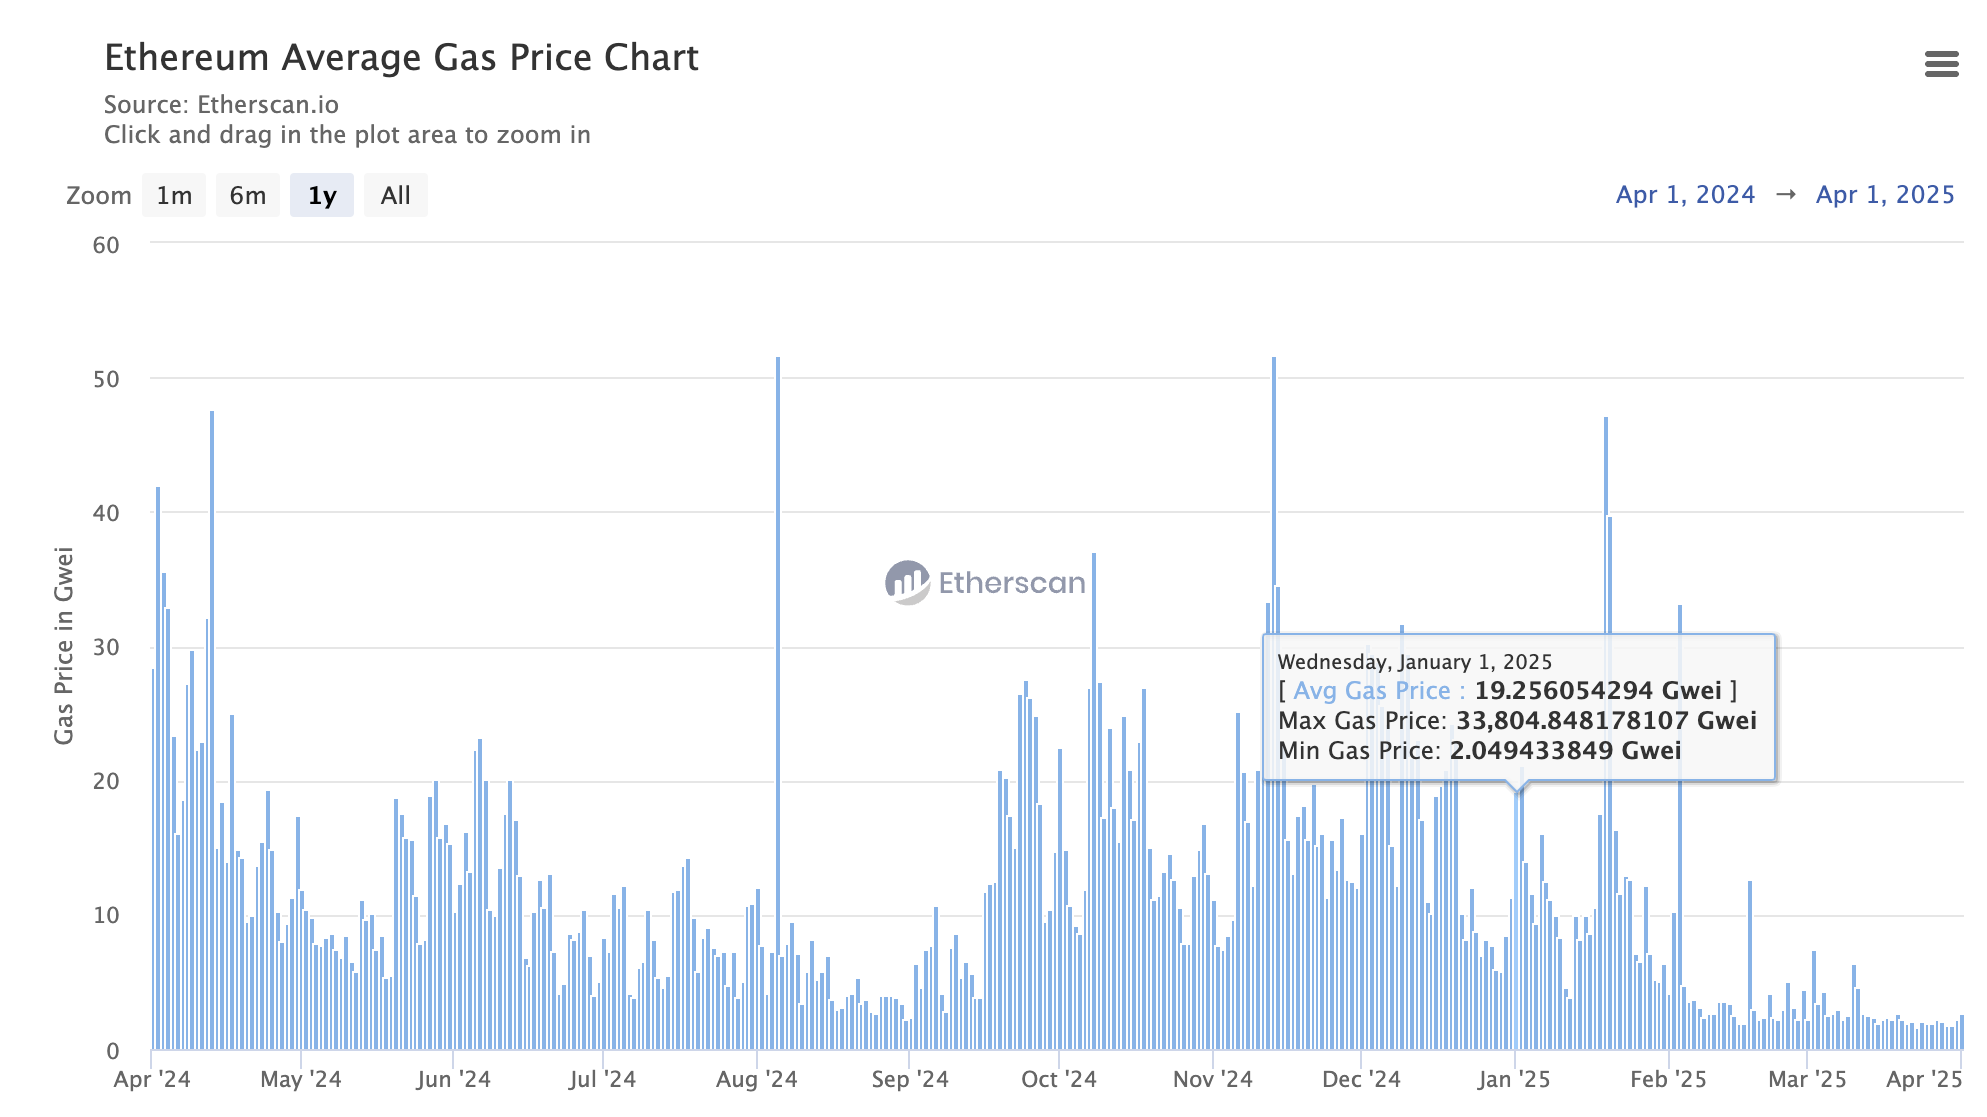The image size is (1987, 1117).
Task: Select the 1y zoom range
Action: point(322,195)
